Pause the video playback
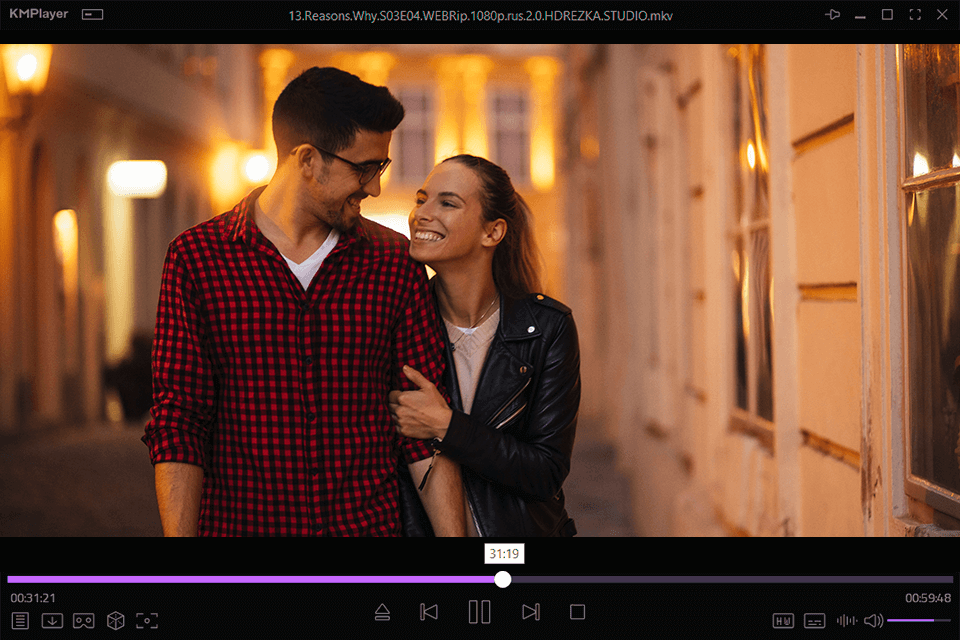This screenshot has width=960, height=640. pyautogui.click(x=479, y=611)
